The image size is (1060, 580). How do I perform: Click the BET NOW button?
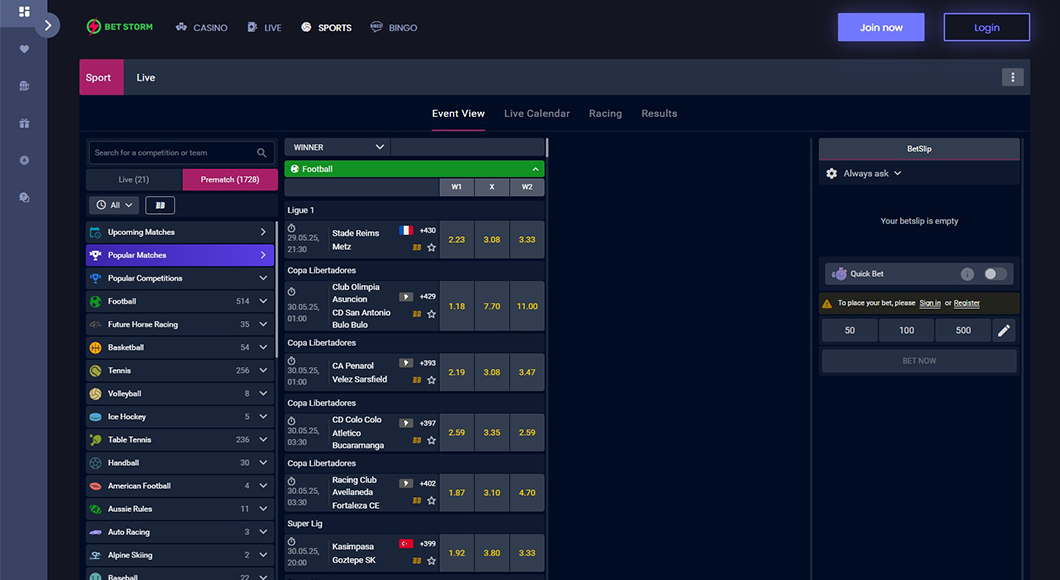click(x=919, y=361)
